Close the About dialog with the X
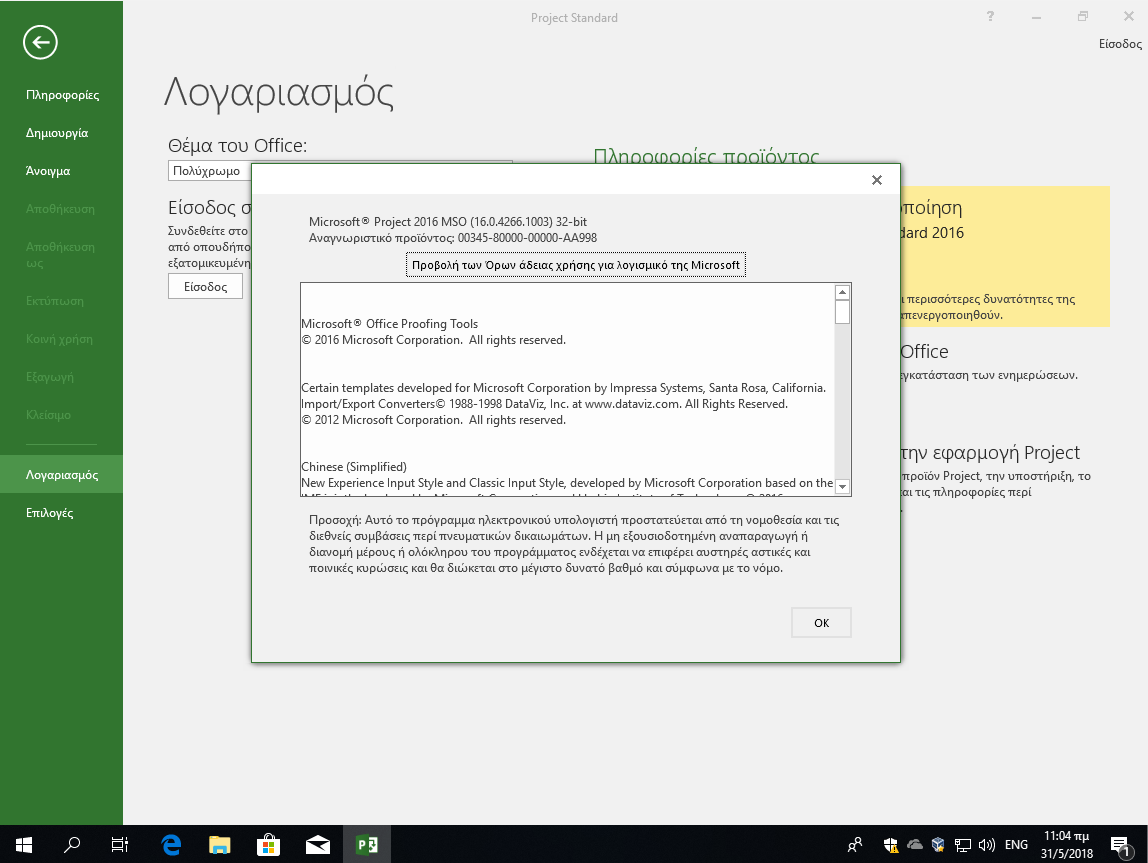Screen dimensions: 1148x863 [x=876, y=180]
